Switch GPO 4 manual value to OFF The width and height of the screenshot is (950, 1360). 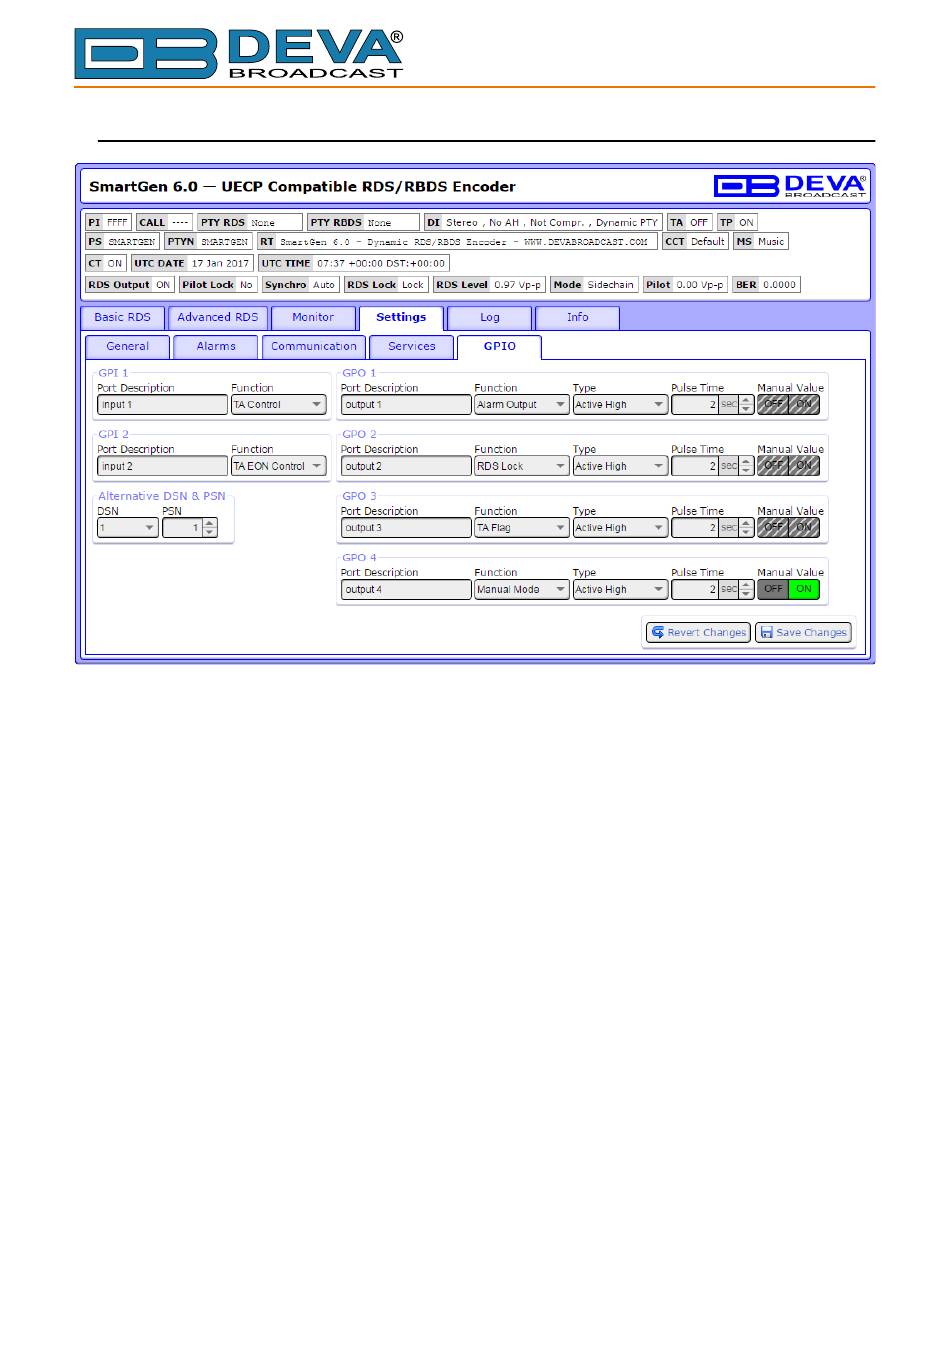[x=773, y=589]
